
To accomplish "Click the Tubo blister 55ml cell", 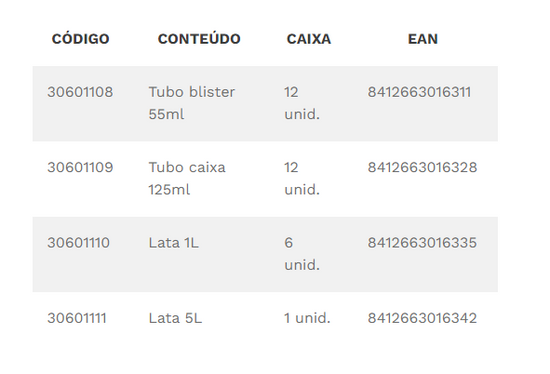I will (192, 103).
